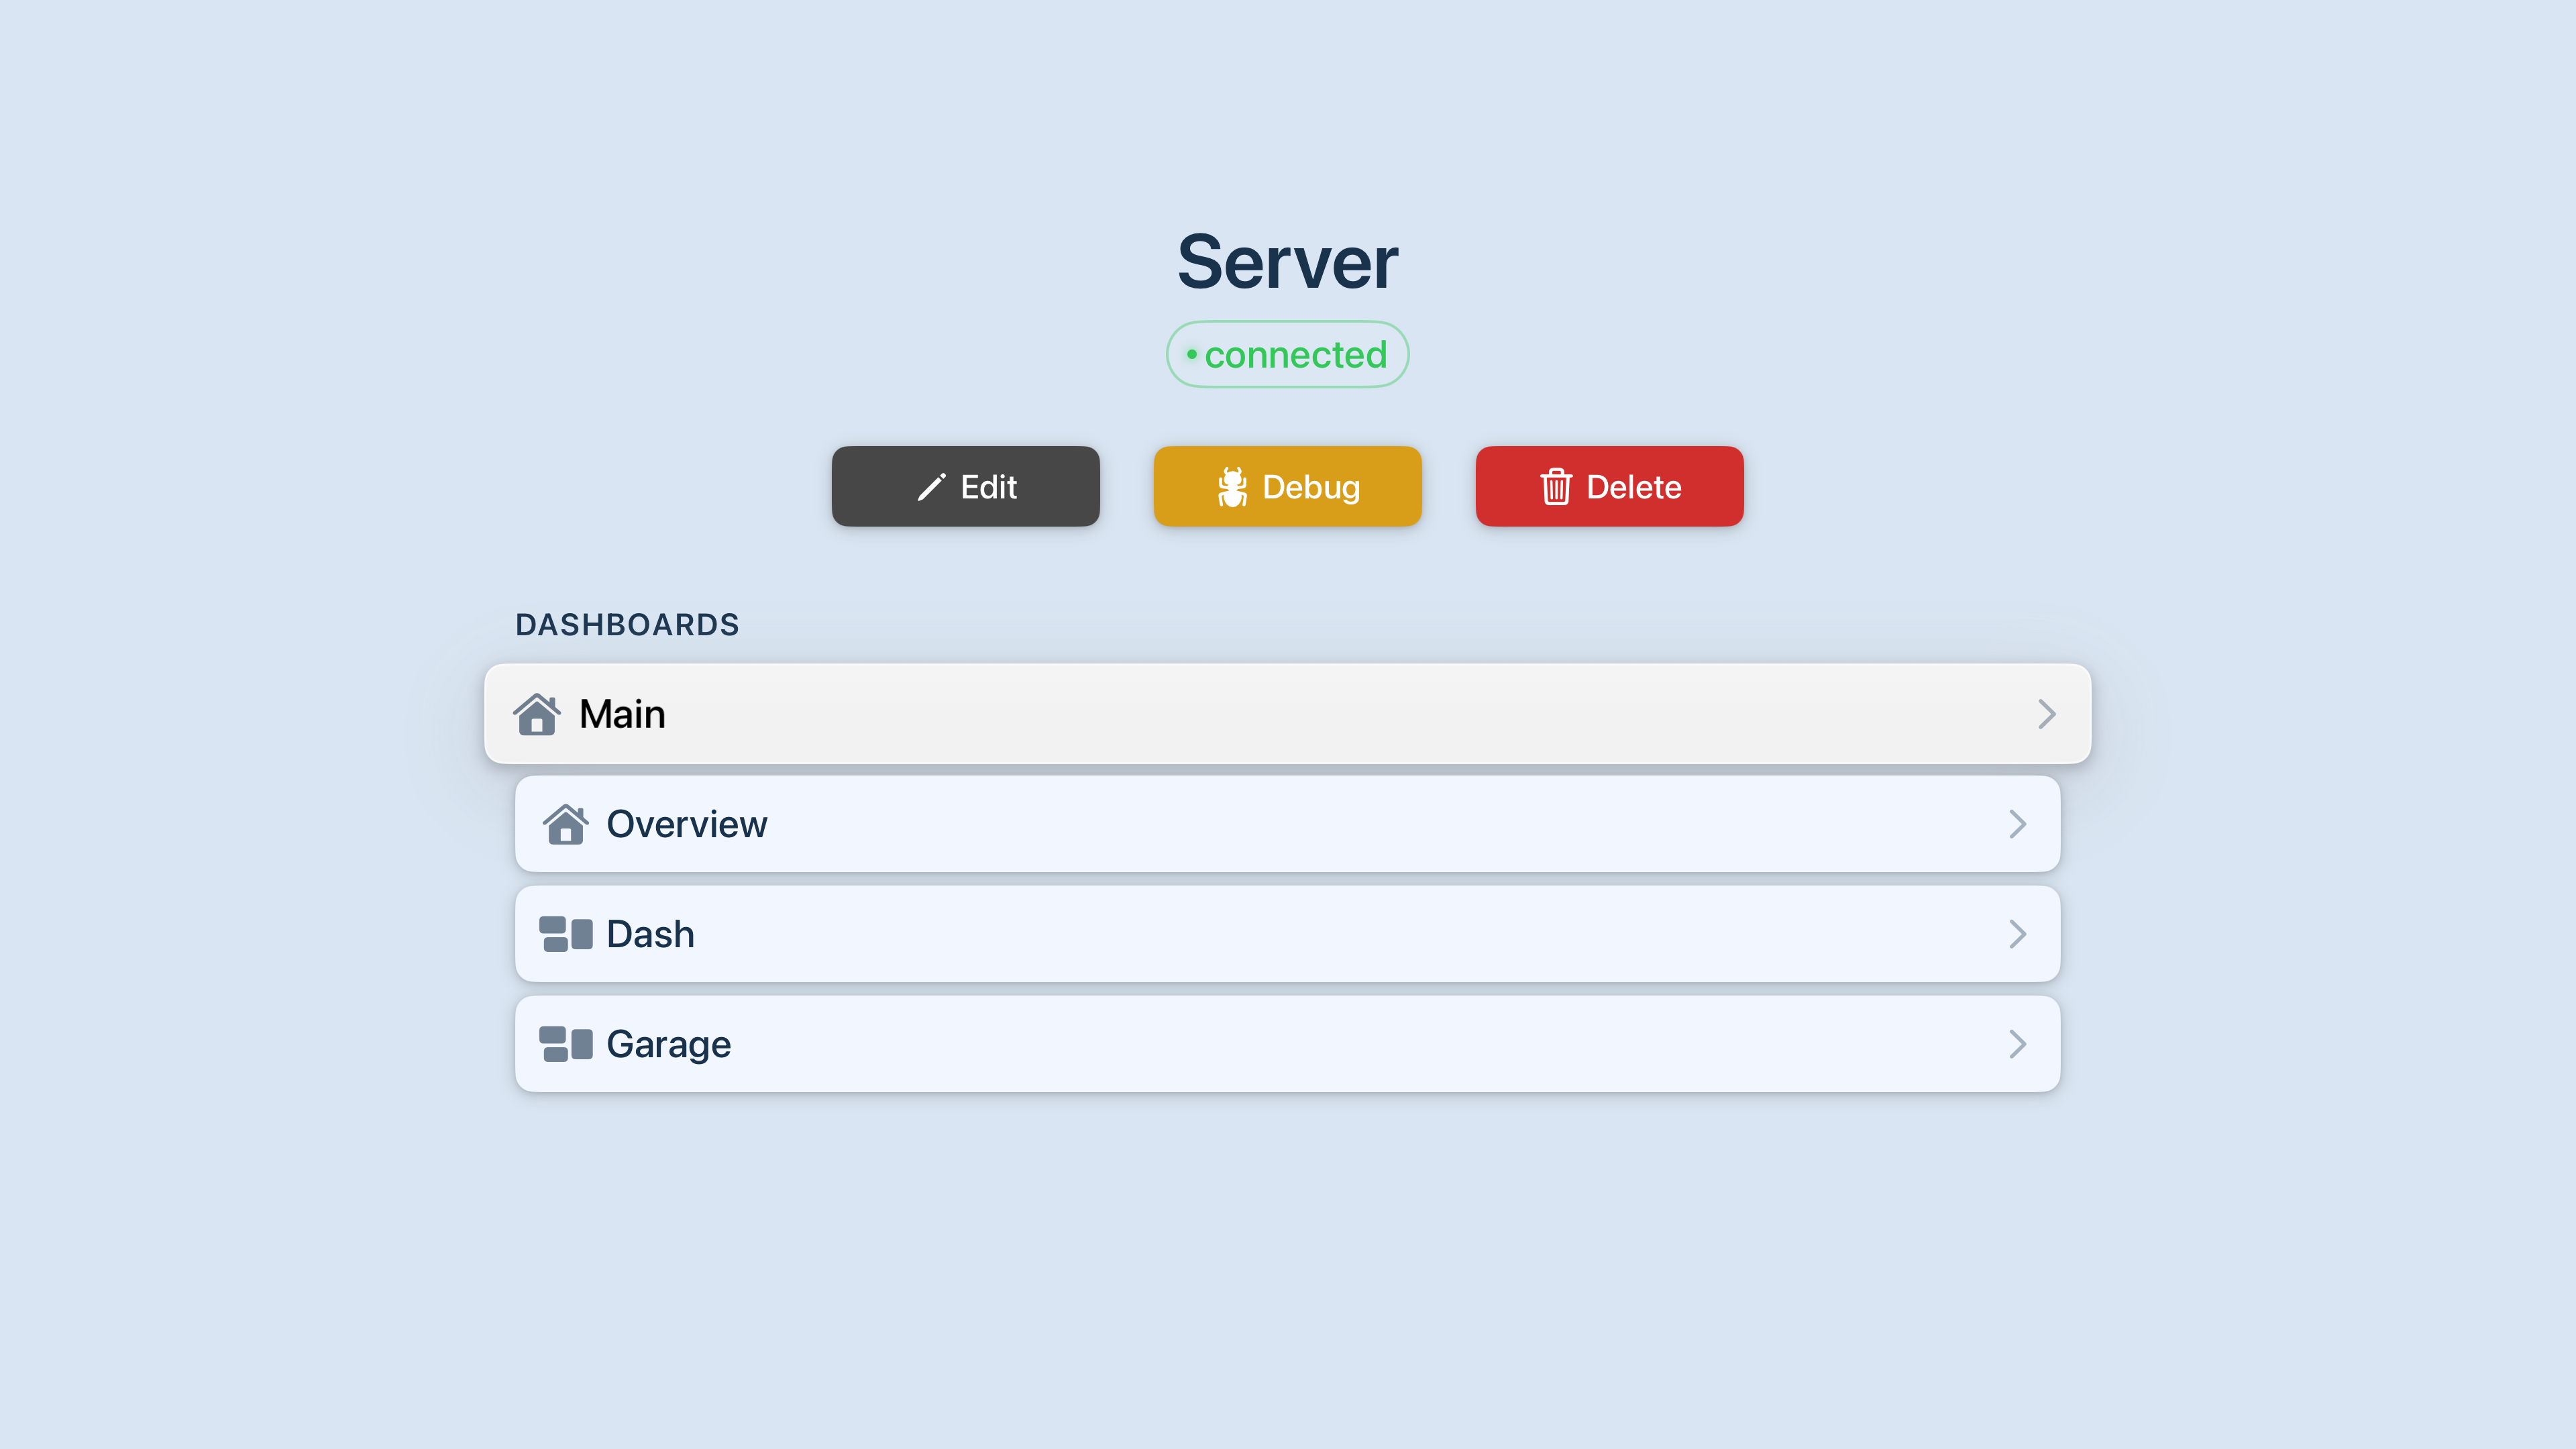Click the dashboard grid icon beside Dash
The image size is (2576, 1449).
click(566, 934)
